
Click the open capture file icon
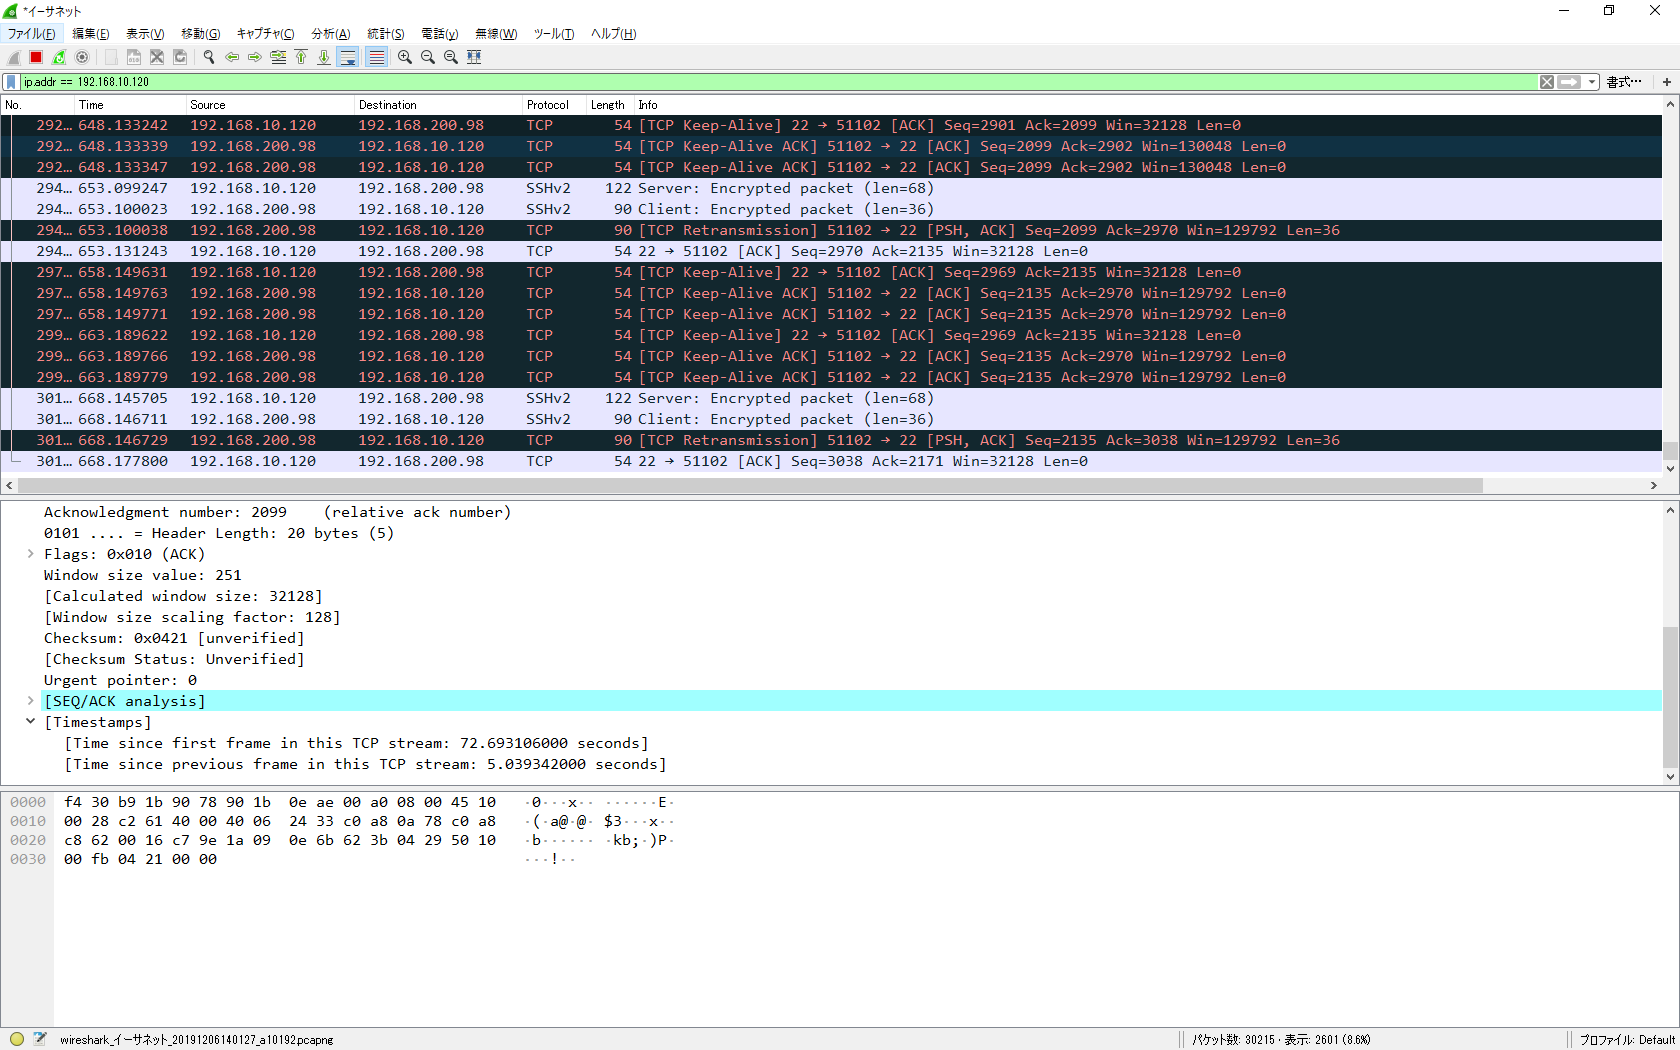coord(111,57)
